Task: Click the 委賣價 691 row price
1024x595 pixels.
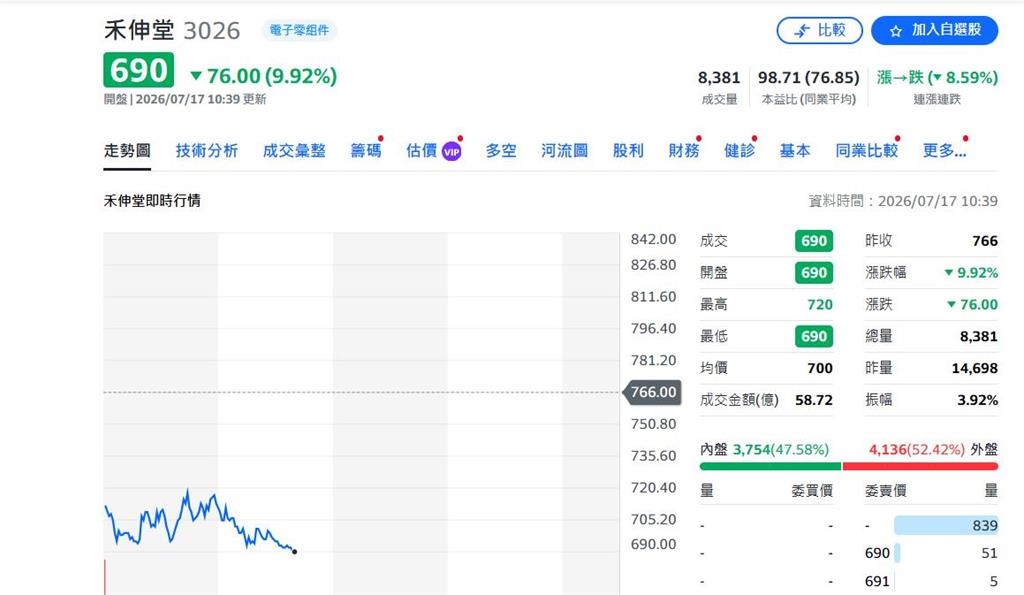Action: pyautogui.click(x=877, y=581)
